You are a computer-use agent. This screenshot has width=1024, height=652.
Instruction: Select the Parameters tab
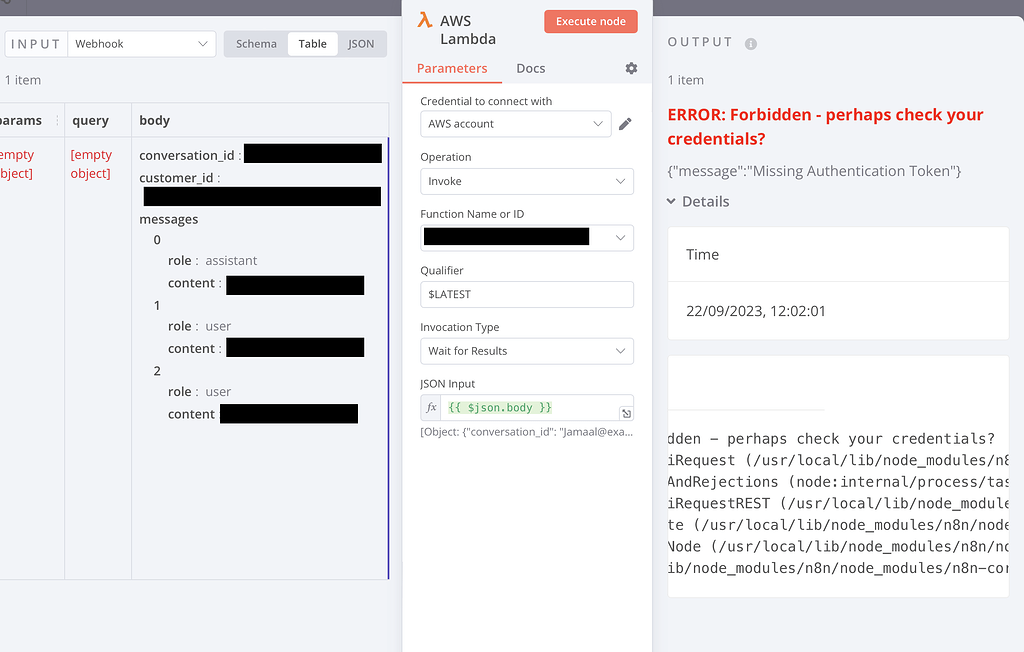click(x=452, y=68)
